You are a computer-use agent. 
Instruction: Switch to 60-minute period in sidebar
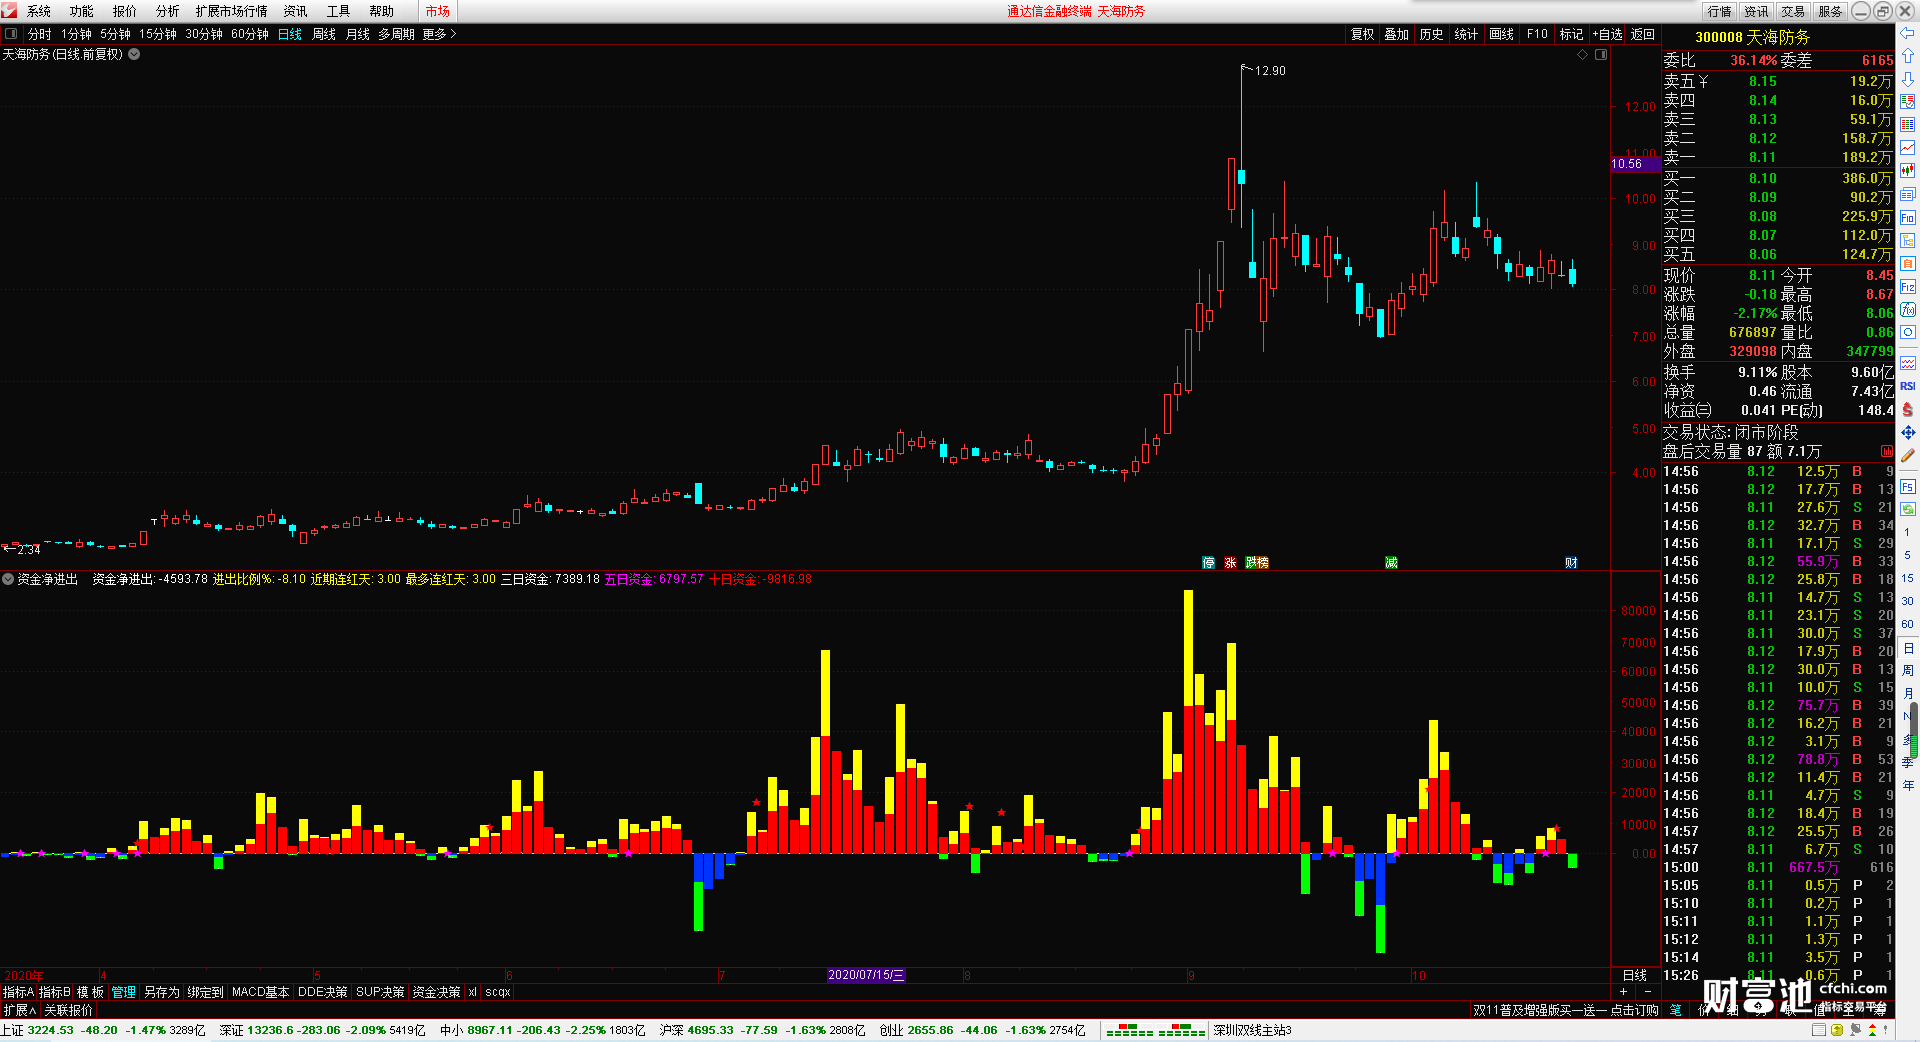click(1908, 624)
